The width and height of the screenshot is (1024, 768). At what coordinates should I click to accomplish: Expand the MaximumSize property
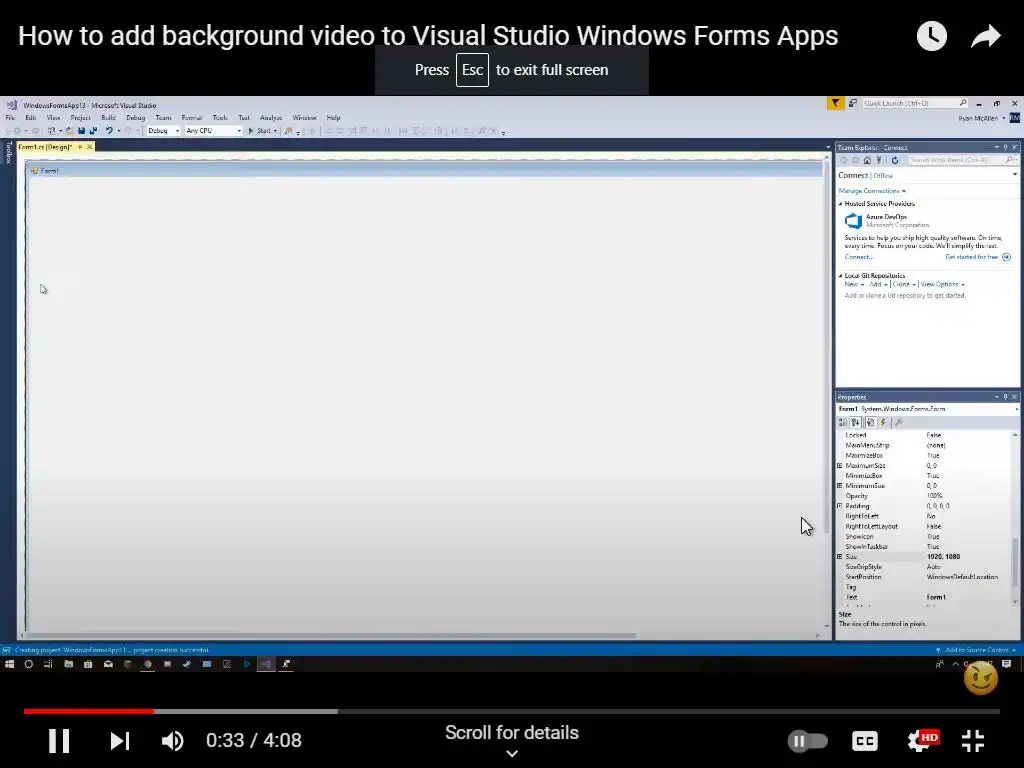pyautogui.click(x=840, y=466)
